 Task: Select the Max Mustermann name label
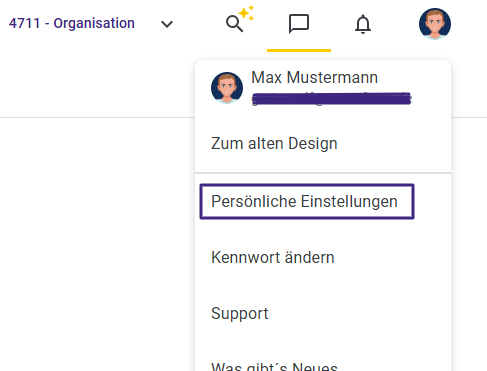pyautogui.click(x=314, y=78)
